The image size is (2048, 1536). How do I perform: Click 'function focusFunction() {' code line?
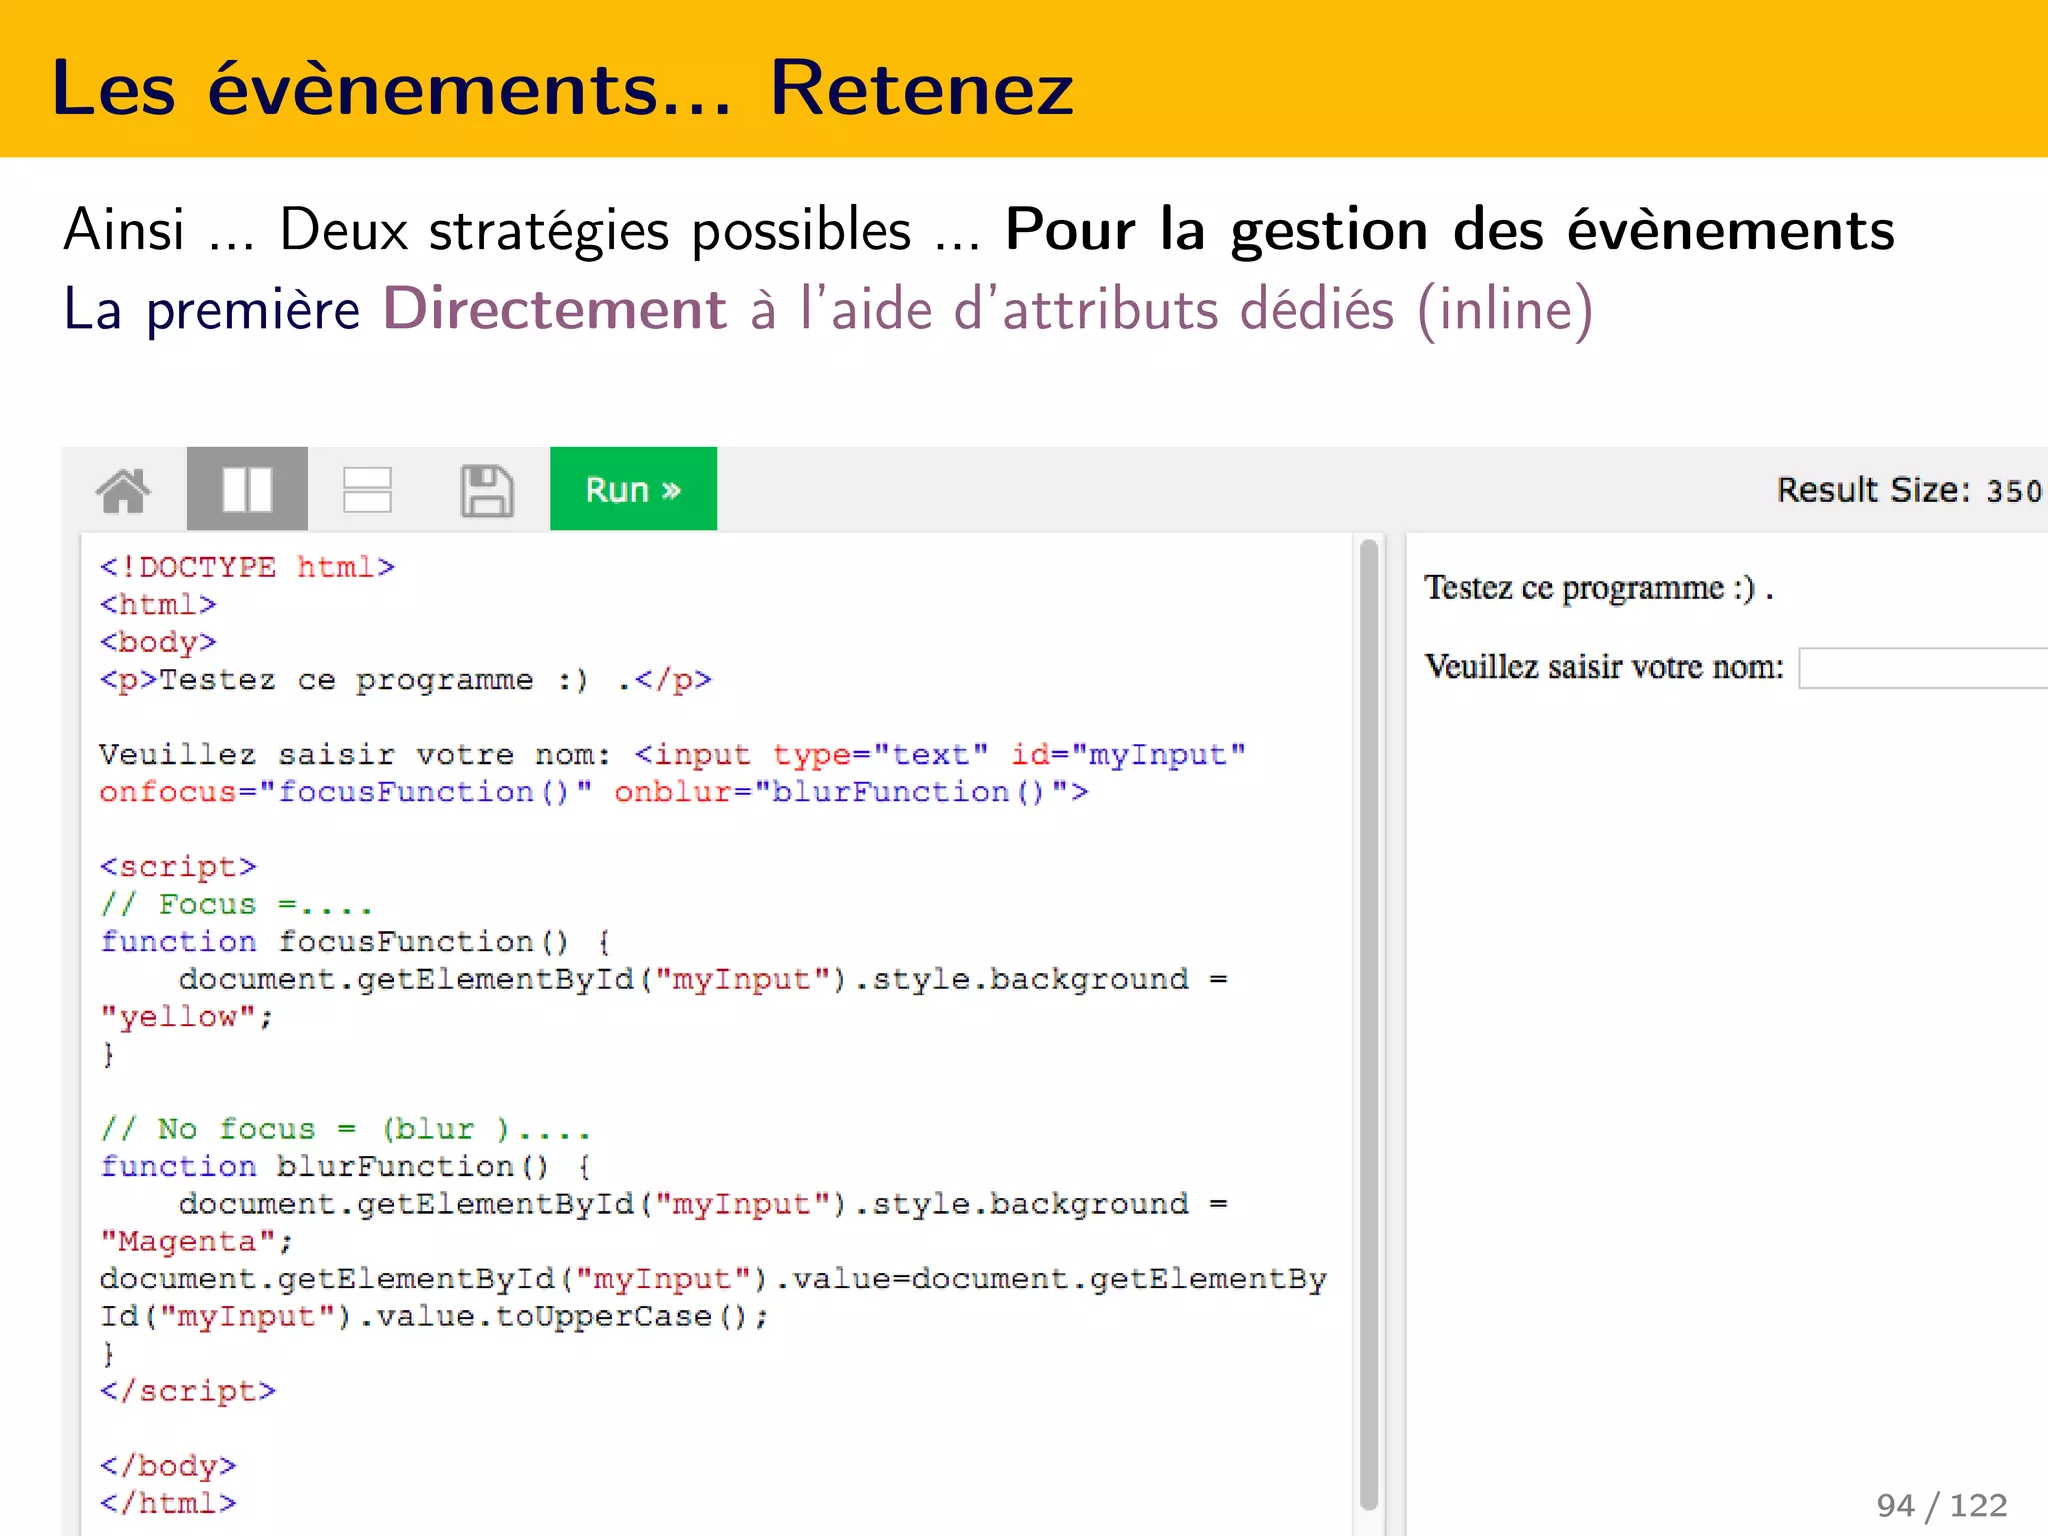pos(355,942)
